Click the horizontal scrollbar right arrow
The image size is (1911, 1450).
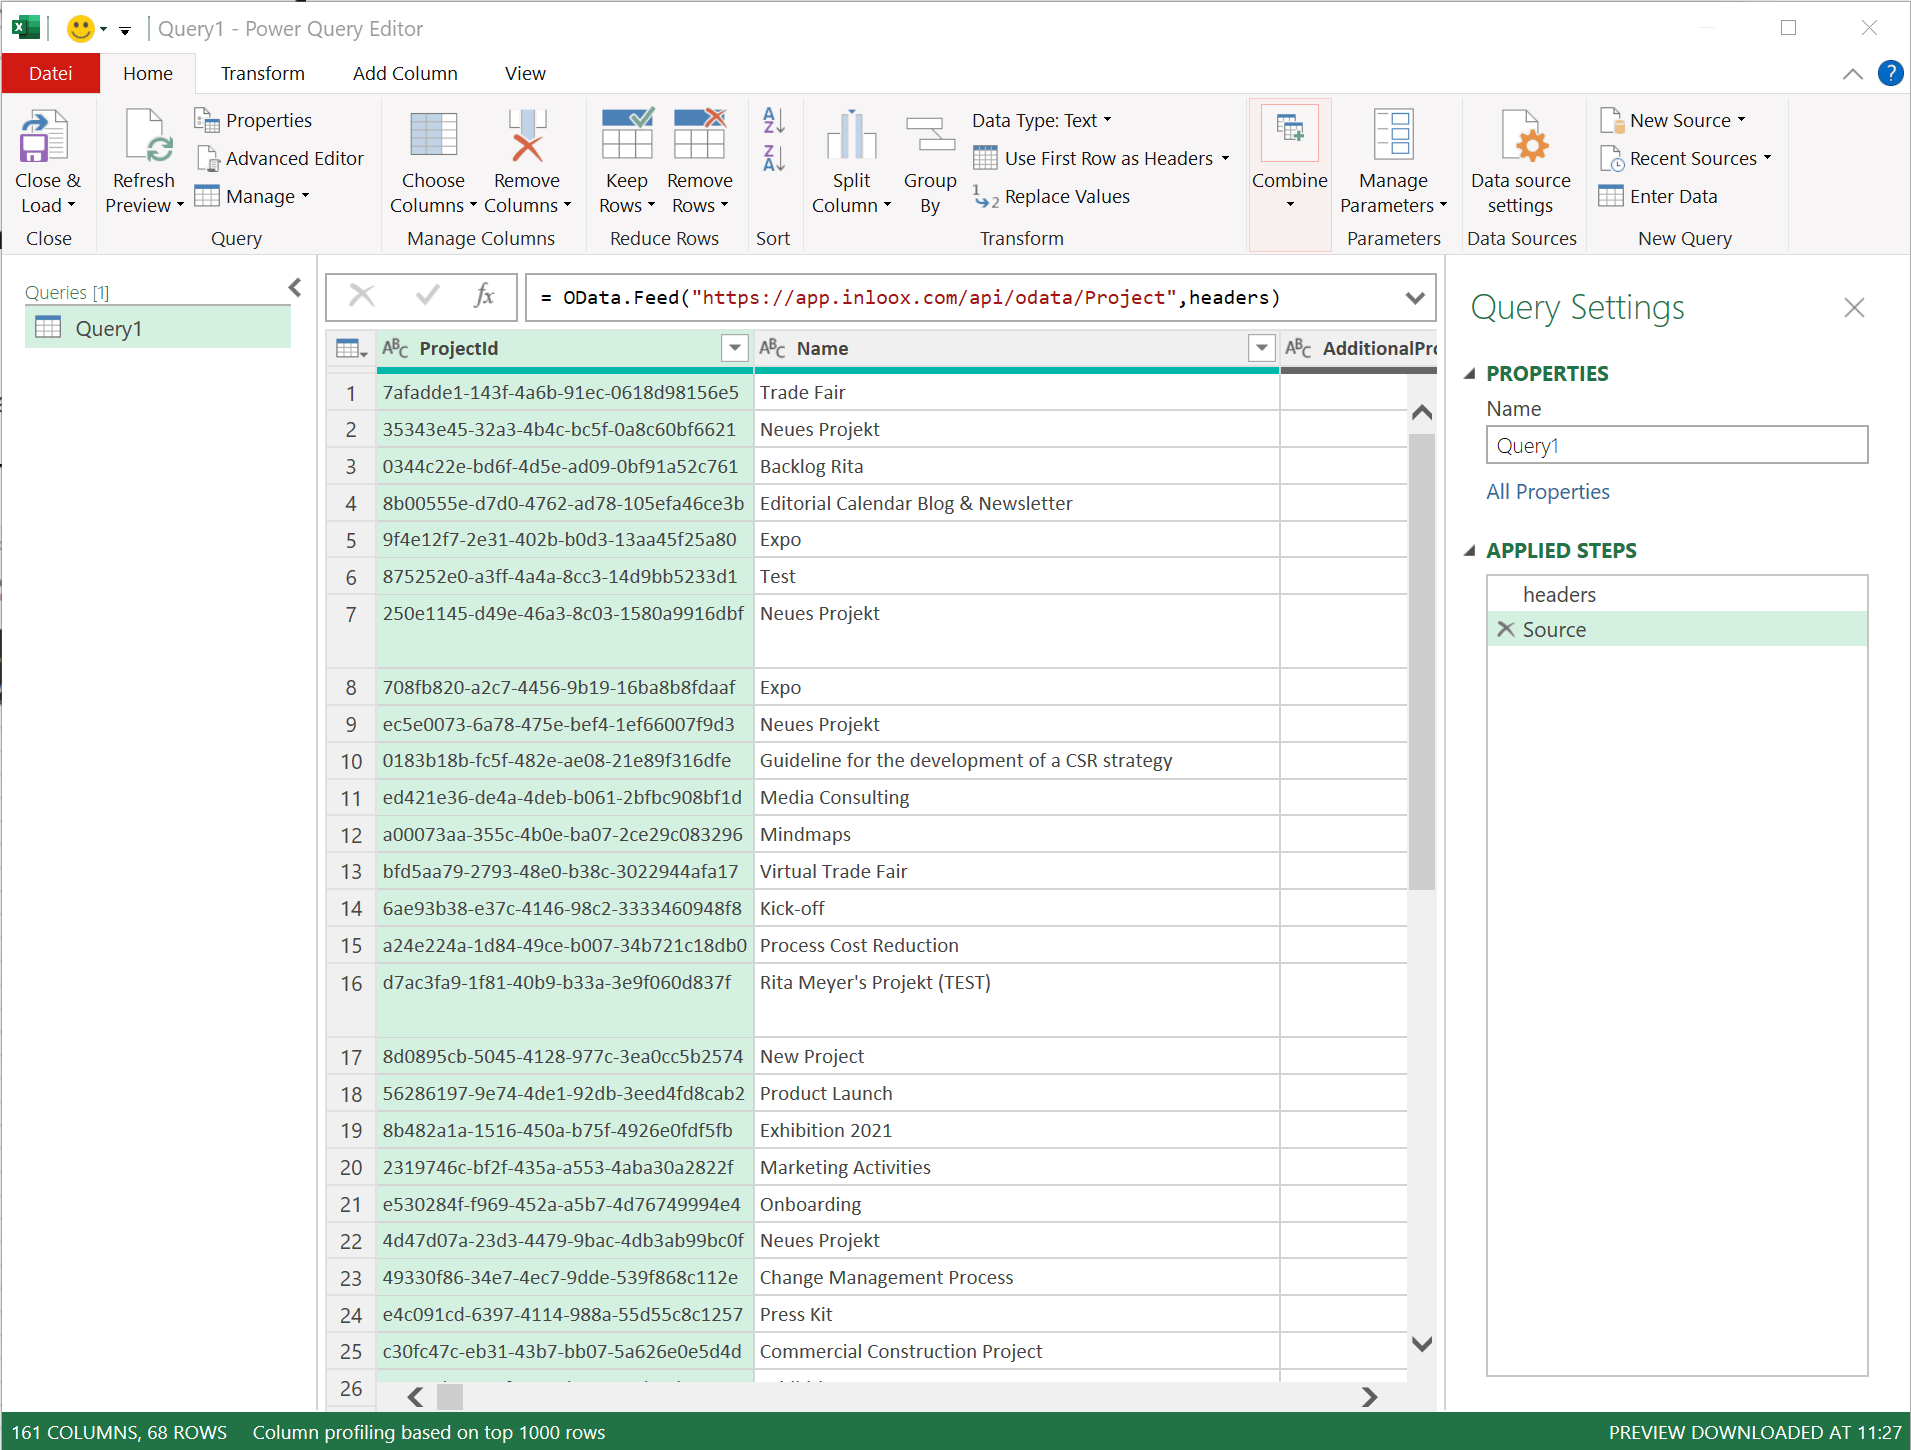tap(1369, 1396)
